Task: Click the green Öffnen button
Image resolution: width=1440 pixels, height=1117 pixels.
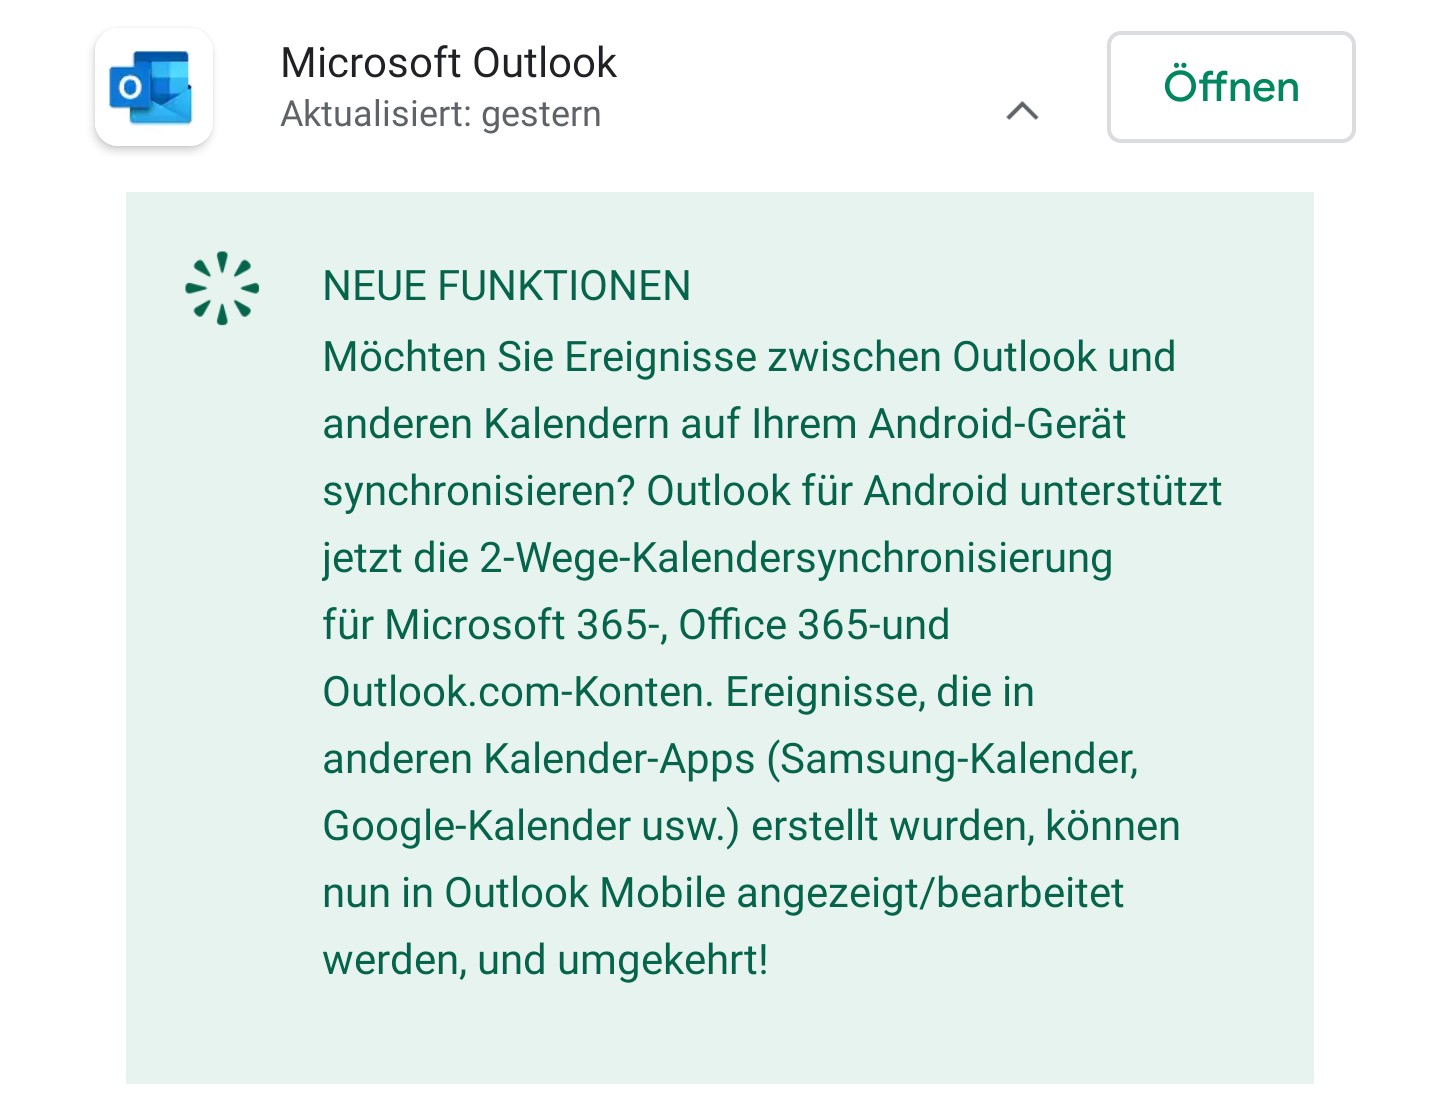Action: (1231, 87)
